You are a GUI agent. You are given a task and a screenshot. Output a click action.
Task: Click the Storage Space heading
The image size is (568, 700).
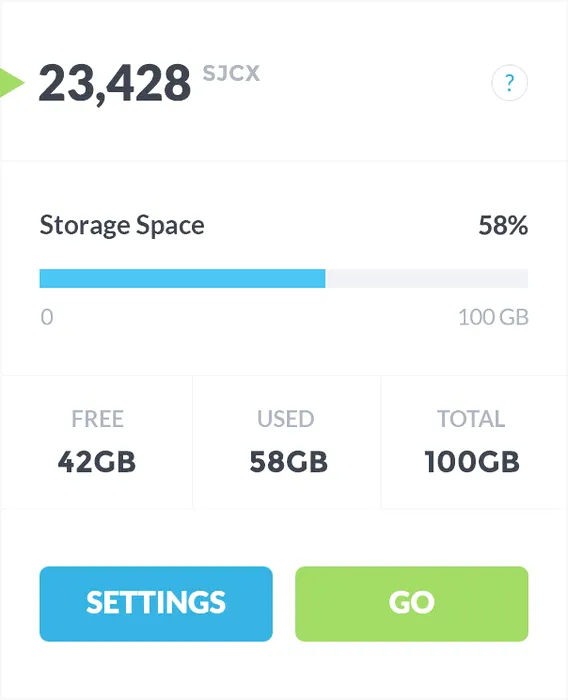coord(122,225)
